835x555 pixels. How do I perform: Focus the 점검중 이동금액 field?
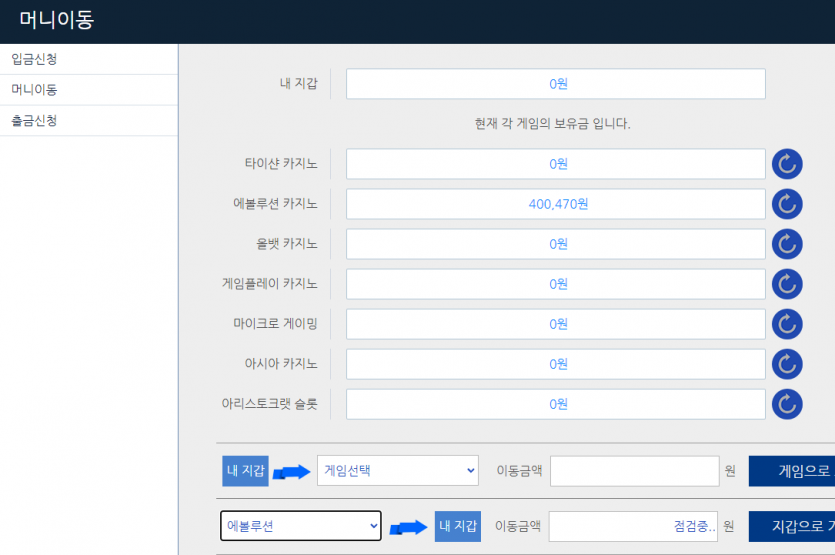(633, 526)
